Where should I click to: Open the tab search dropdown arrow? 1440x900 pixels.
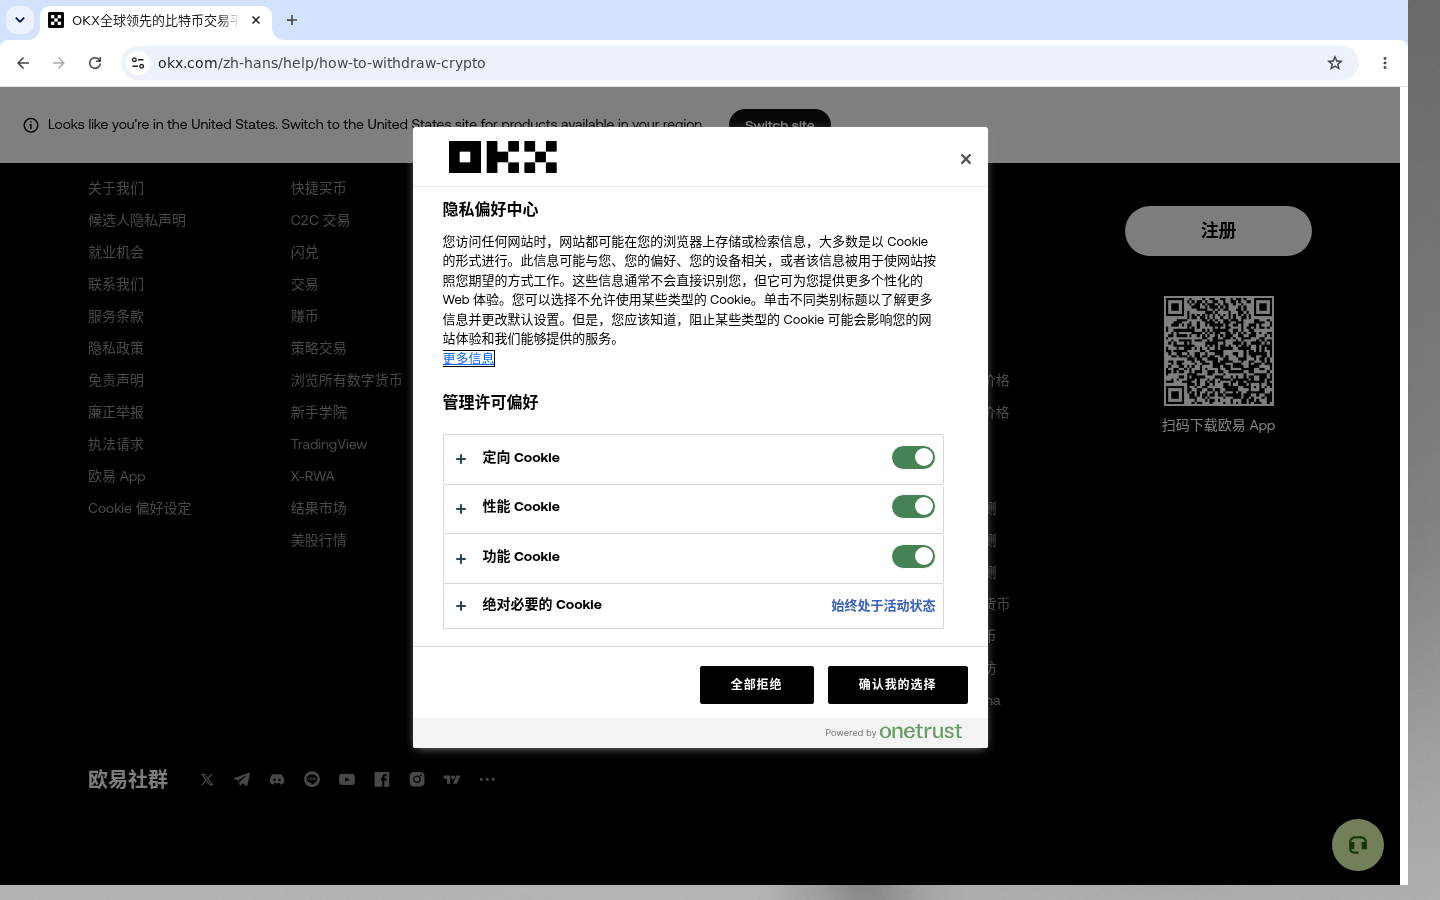(x=20, y=20)
